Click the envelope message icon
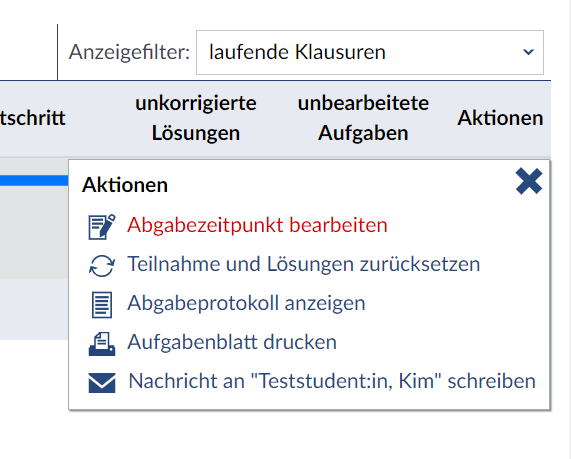The height and width of the screenshot is (459, 571). click(102, 382)
